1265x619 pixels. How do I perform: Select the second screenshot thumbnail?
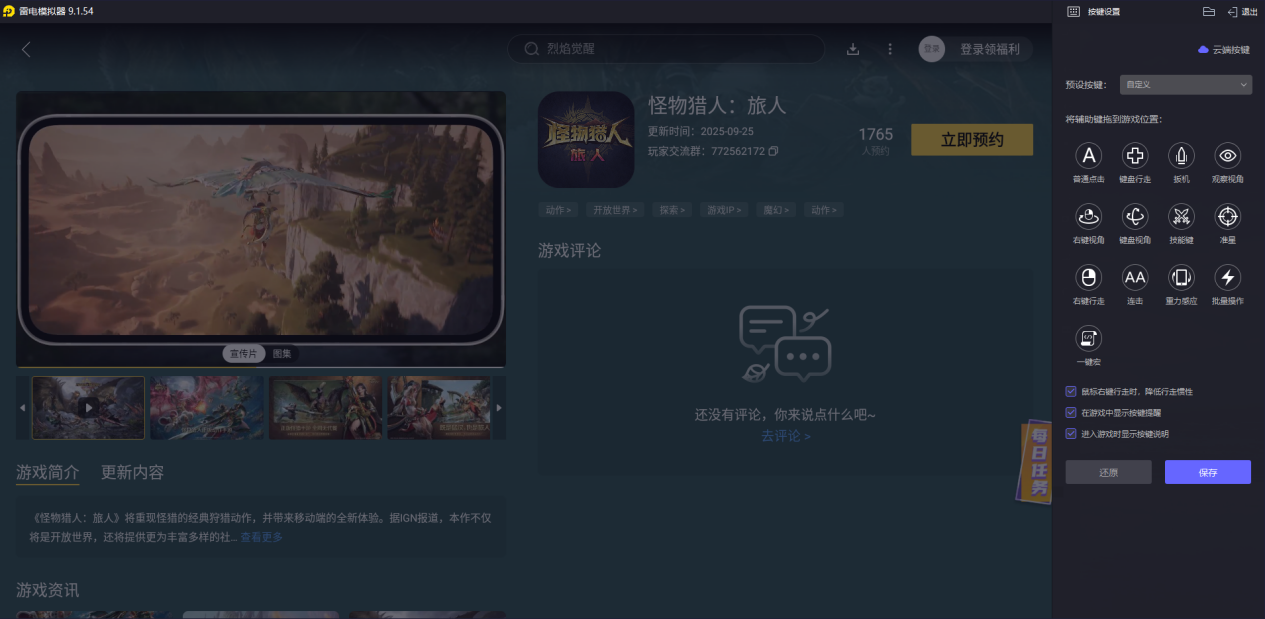pos(207,407)
